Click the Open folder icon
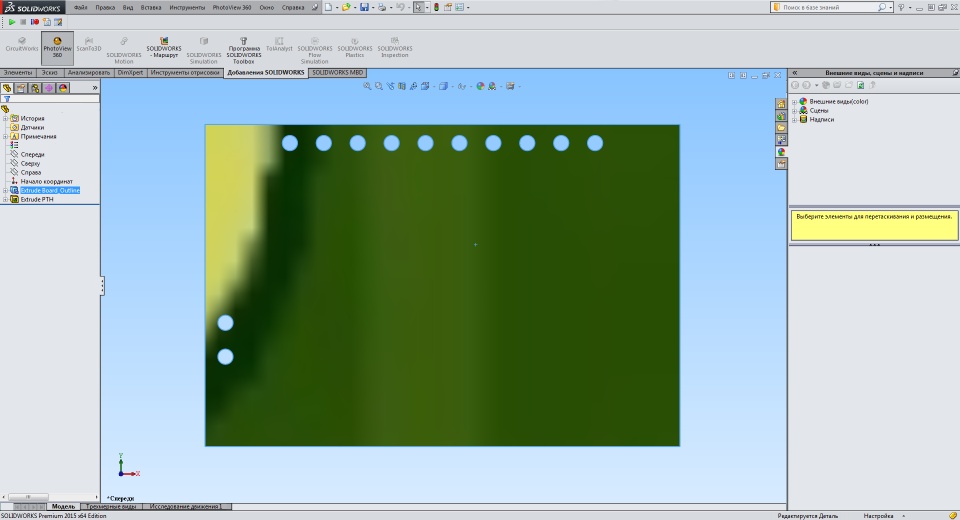The width and height of the screenshot is (960, 520). click(347, 7)
